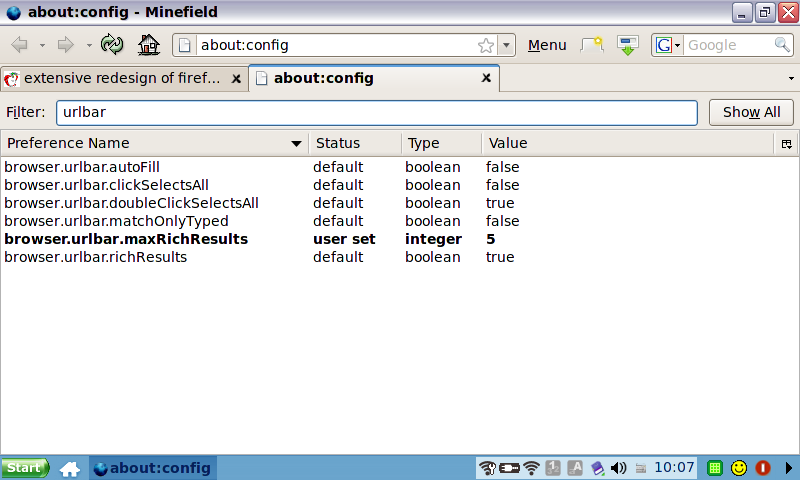
Task: Click the Google search field
Action: 729,45
